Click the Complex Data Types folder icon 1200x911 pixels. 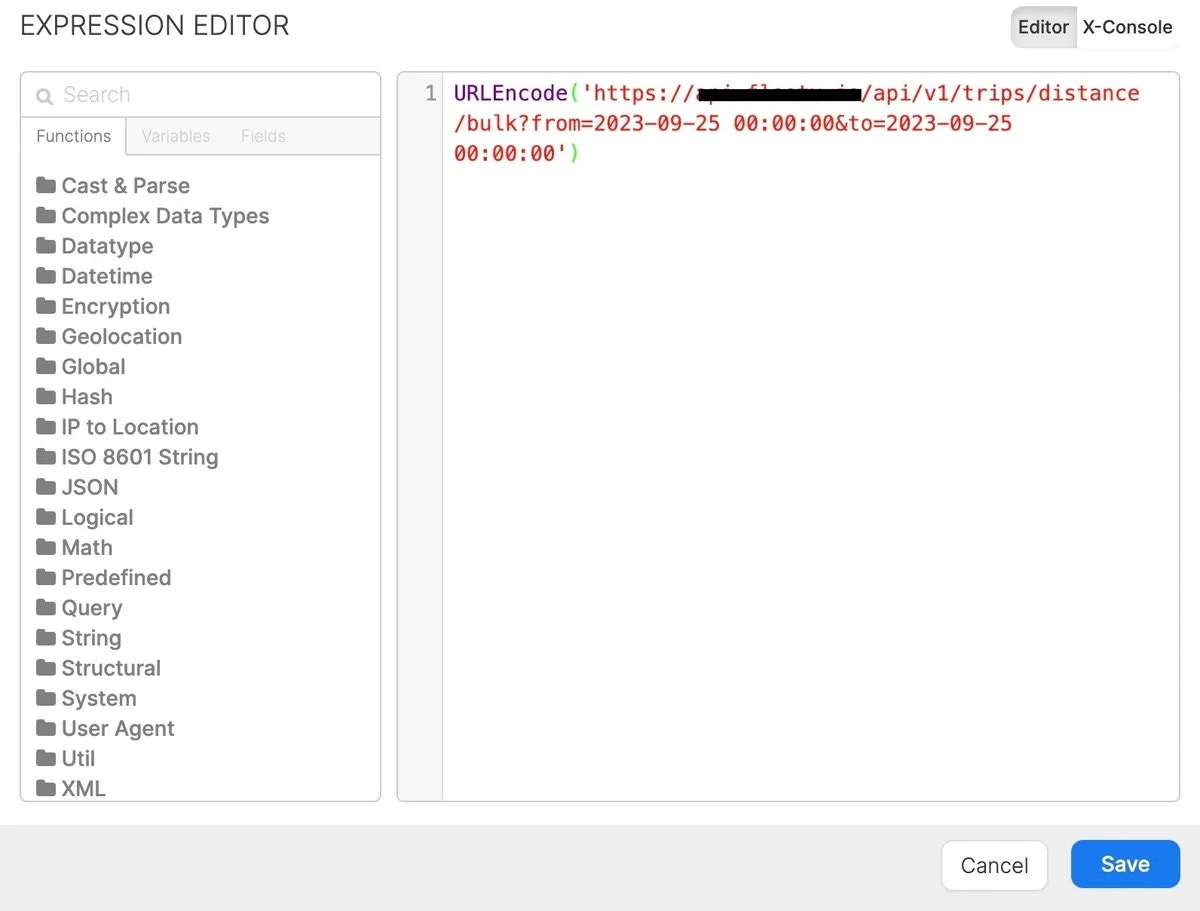tap(46, 215)
